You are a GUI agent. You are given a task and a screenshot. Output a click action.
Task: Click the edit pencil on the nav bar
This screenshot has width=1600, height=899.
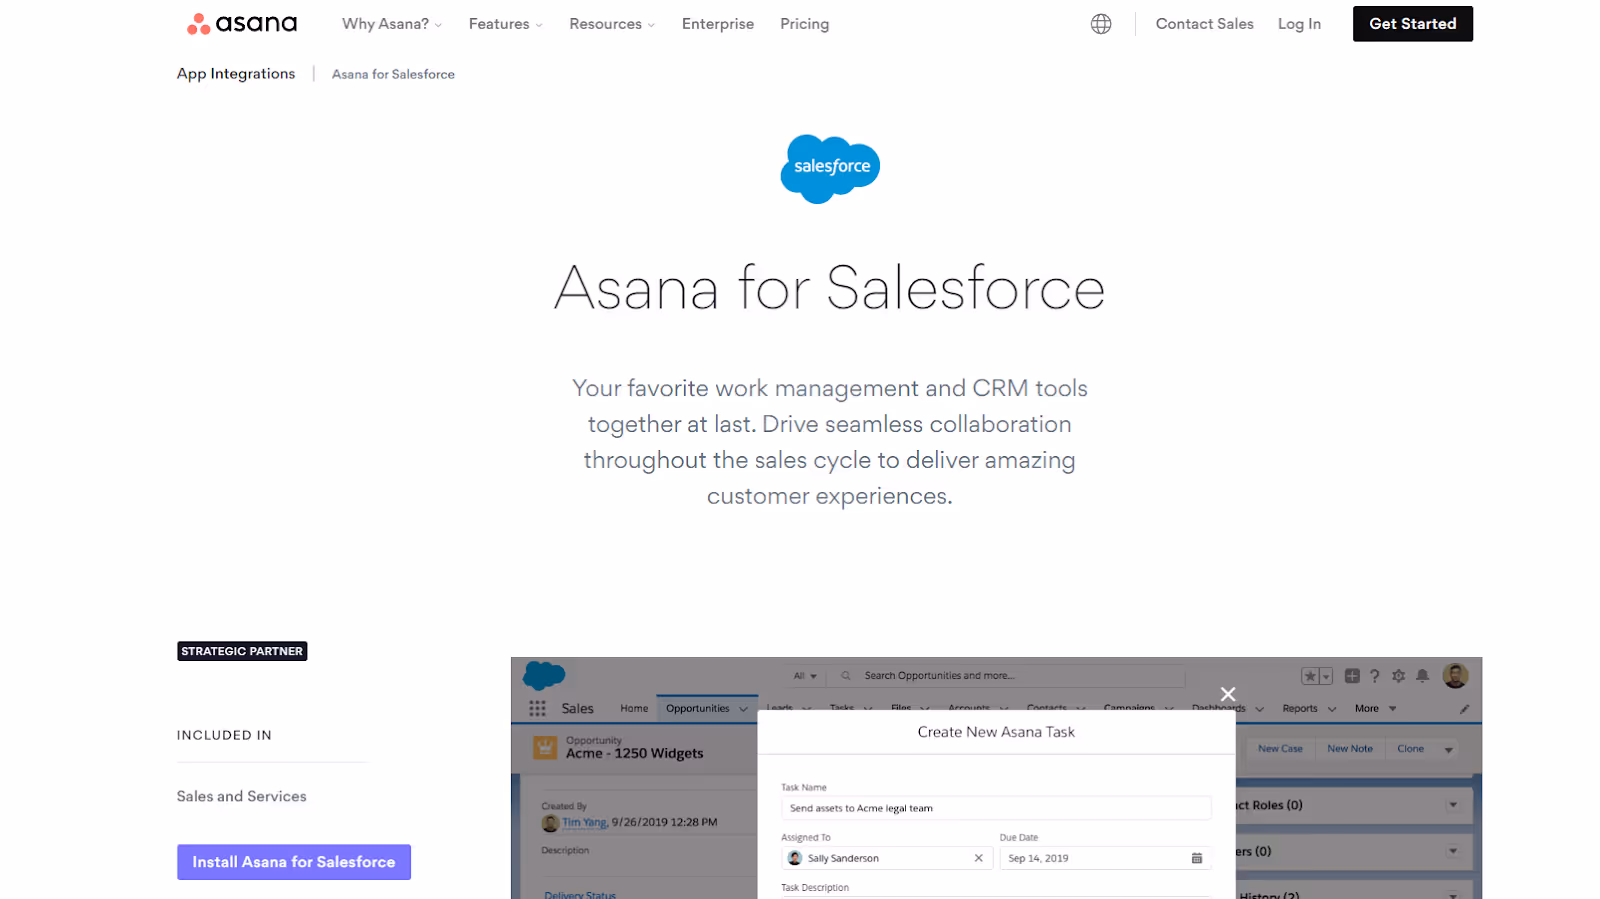[x=1464, y=709]
